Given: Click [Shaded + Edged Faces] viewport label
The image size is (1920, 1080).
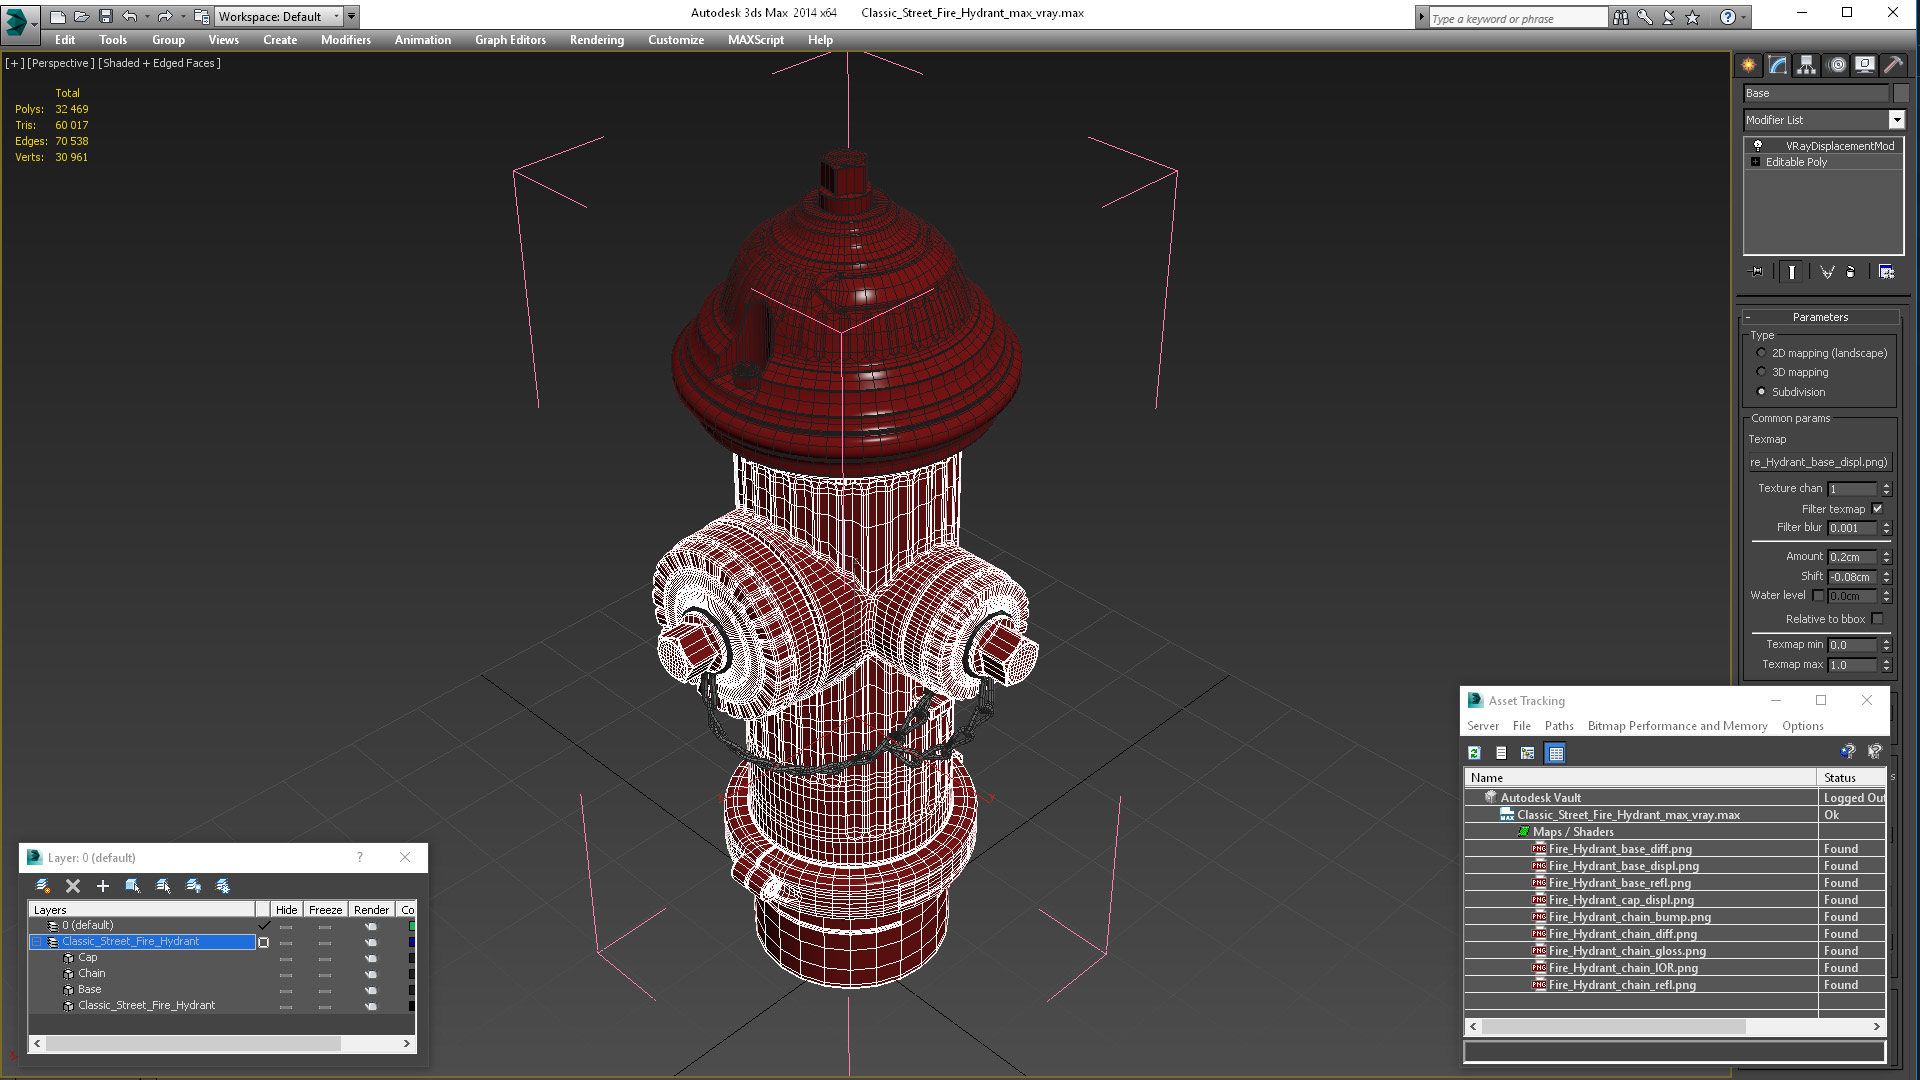Looking at the screenshot, I should click(160, 63).
